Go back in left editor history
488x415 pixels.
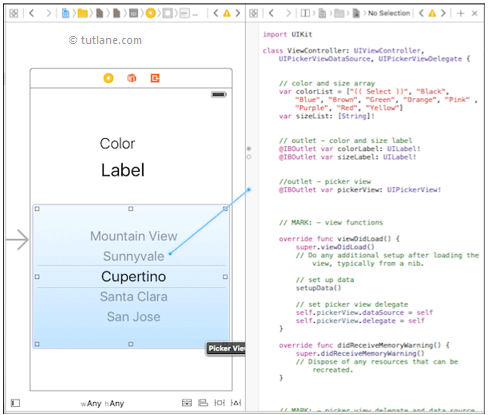[x=32, y=13]
